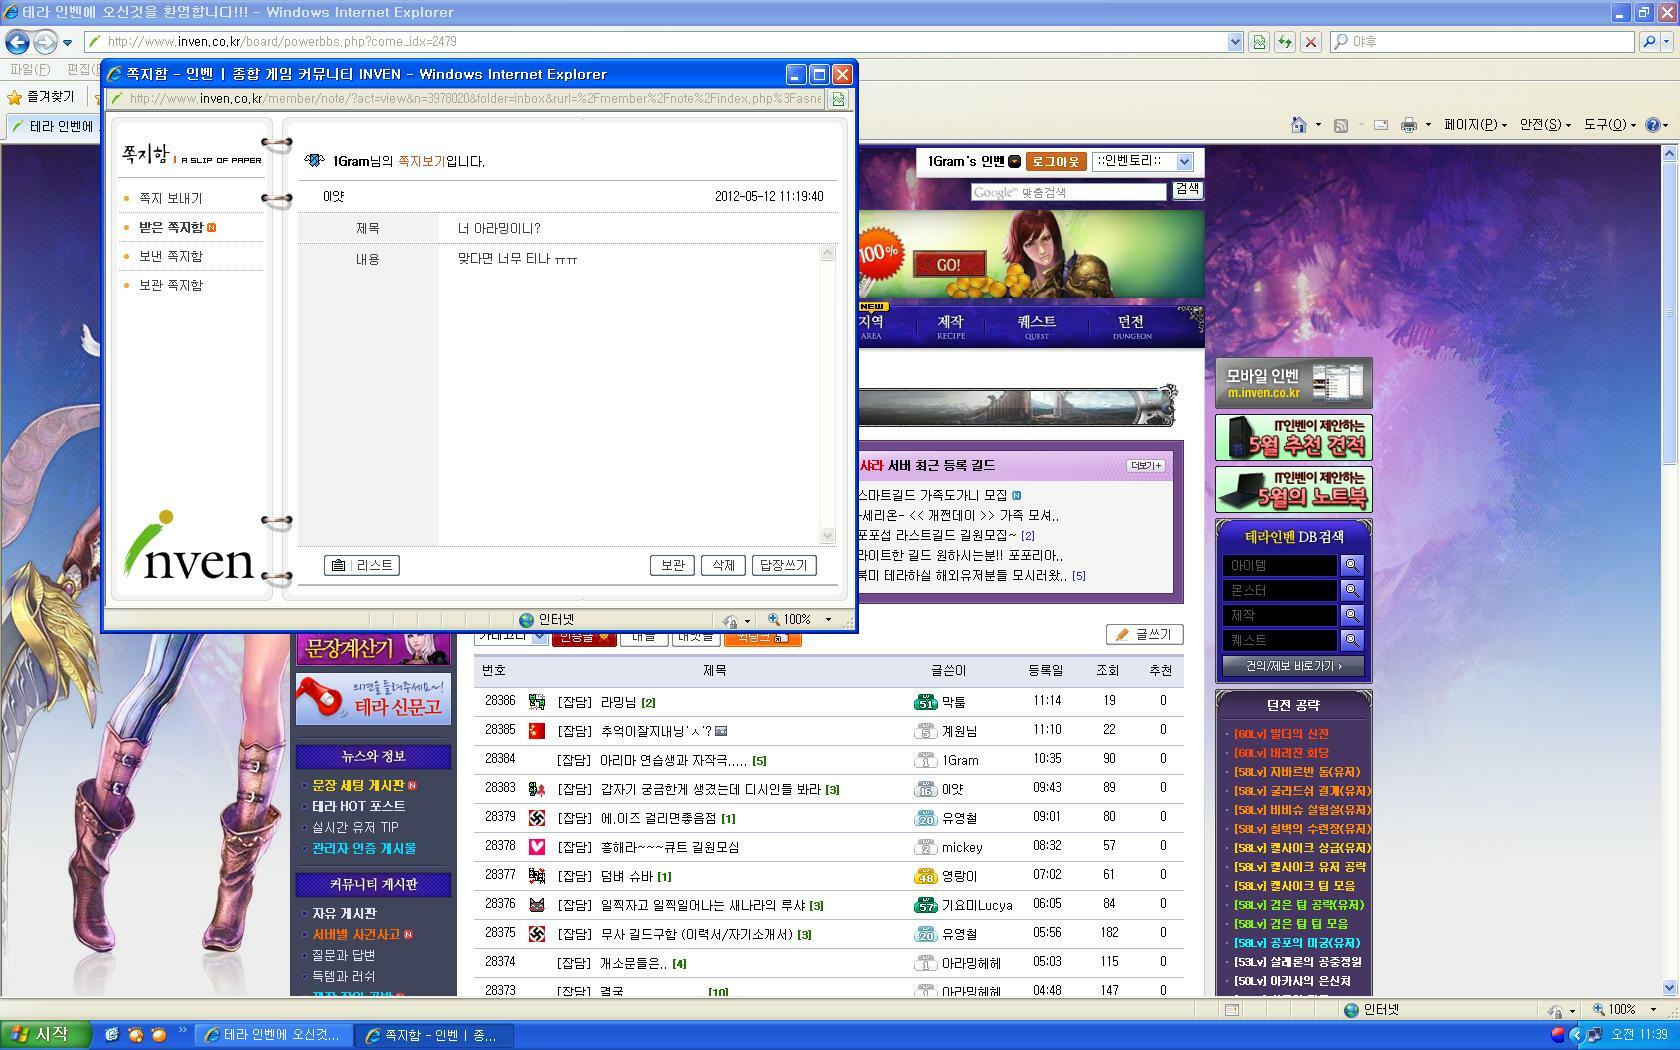Open the 인벤토리 dropdown list
The height and width of the screenshot is (1050, 1680).
click(1184, 162)
